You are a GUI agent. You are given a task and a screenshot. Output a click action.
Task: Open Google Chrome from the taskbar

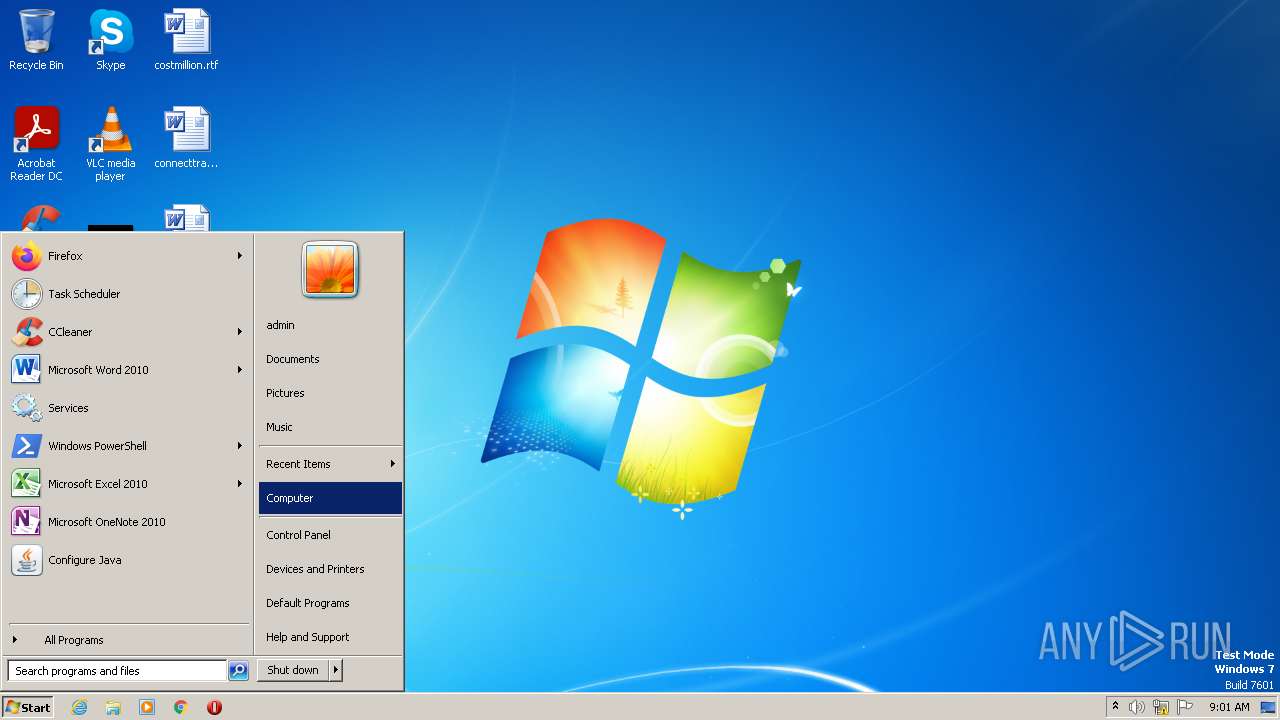(181, 707)
